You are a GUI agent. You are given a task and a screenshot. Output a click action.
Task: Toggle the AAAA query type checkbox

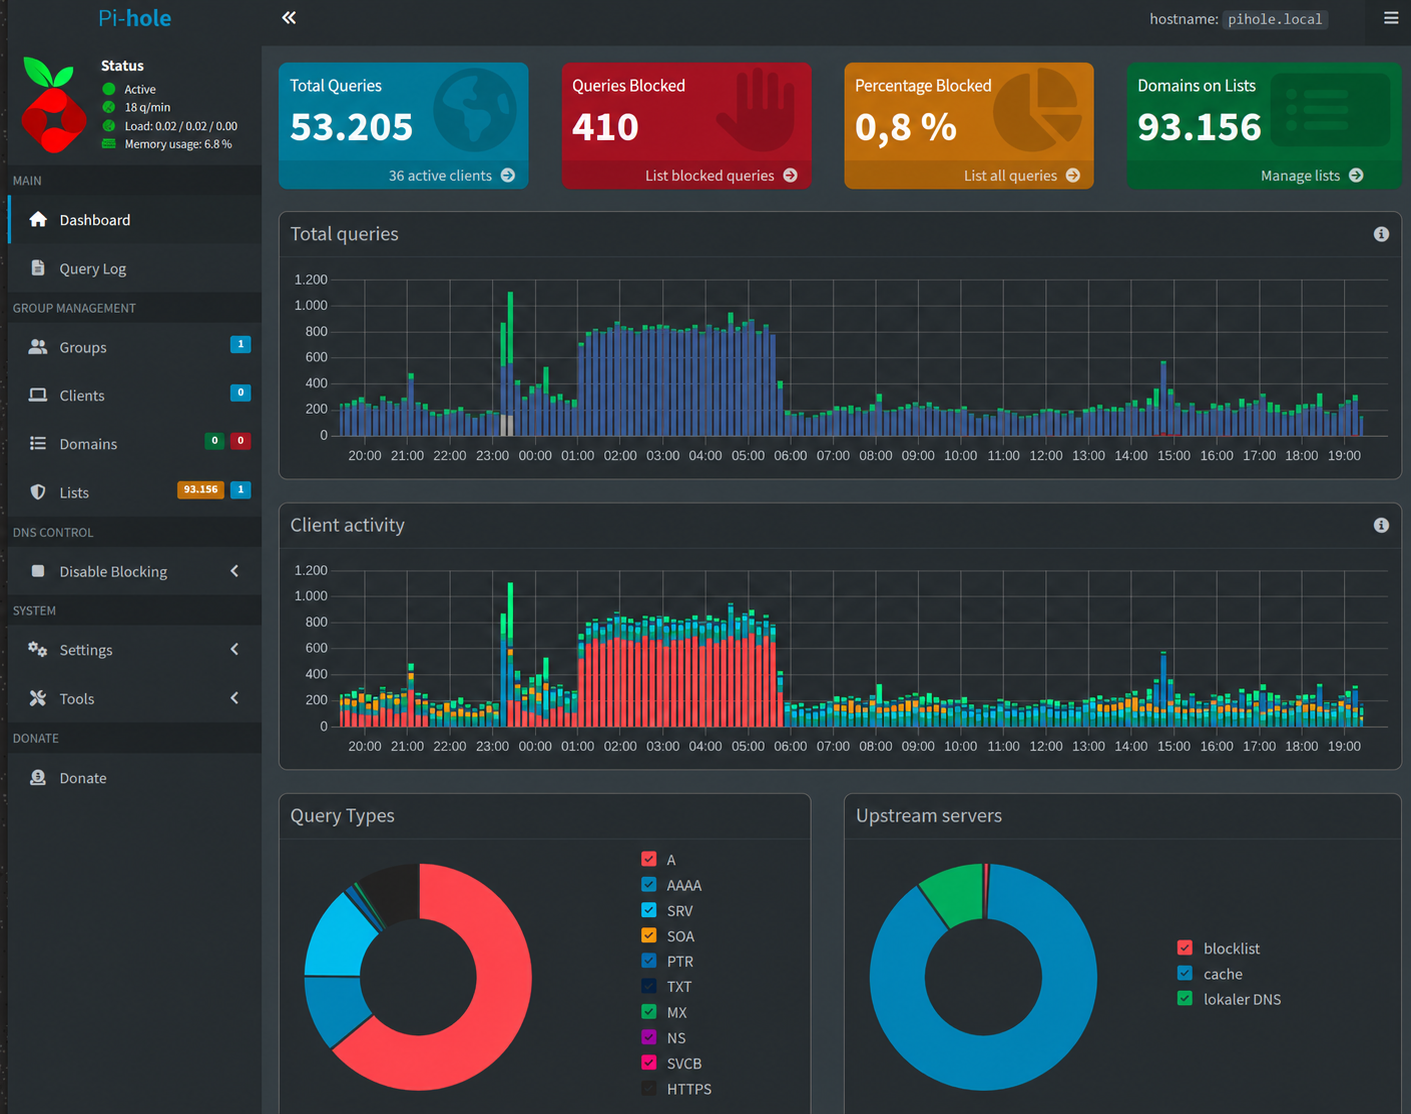[x=649, y=884]
